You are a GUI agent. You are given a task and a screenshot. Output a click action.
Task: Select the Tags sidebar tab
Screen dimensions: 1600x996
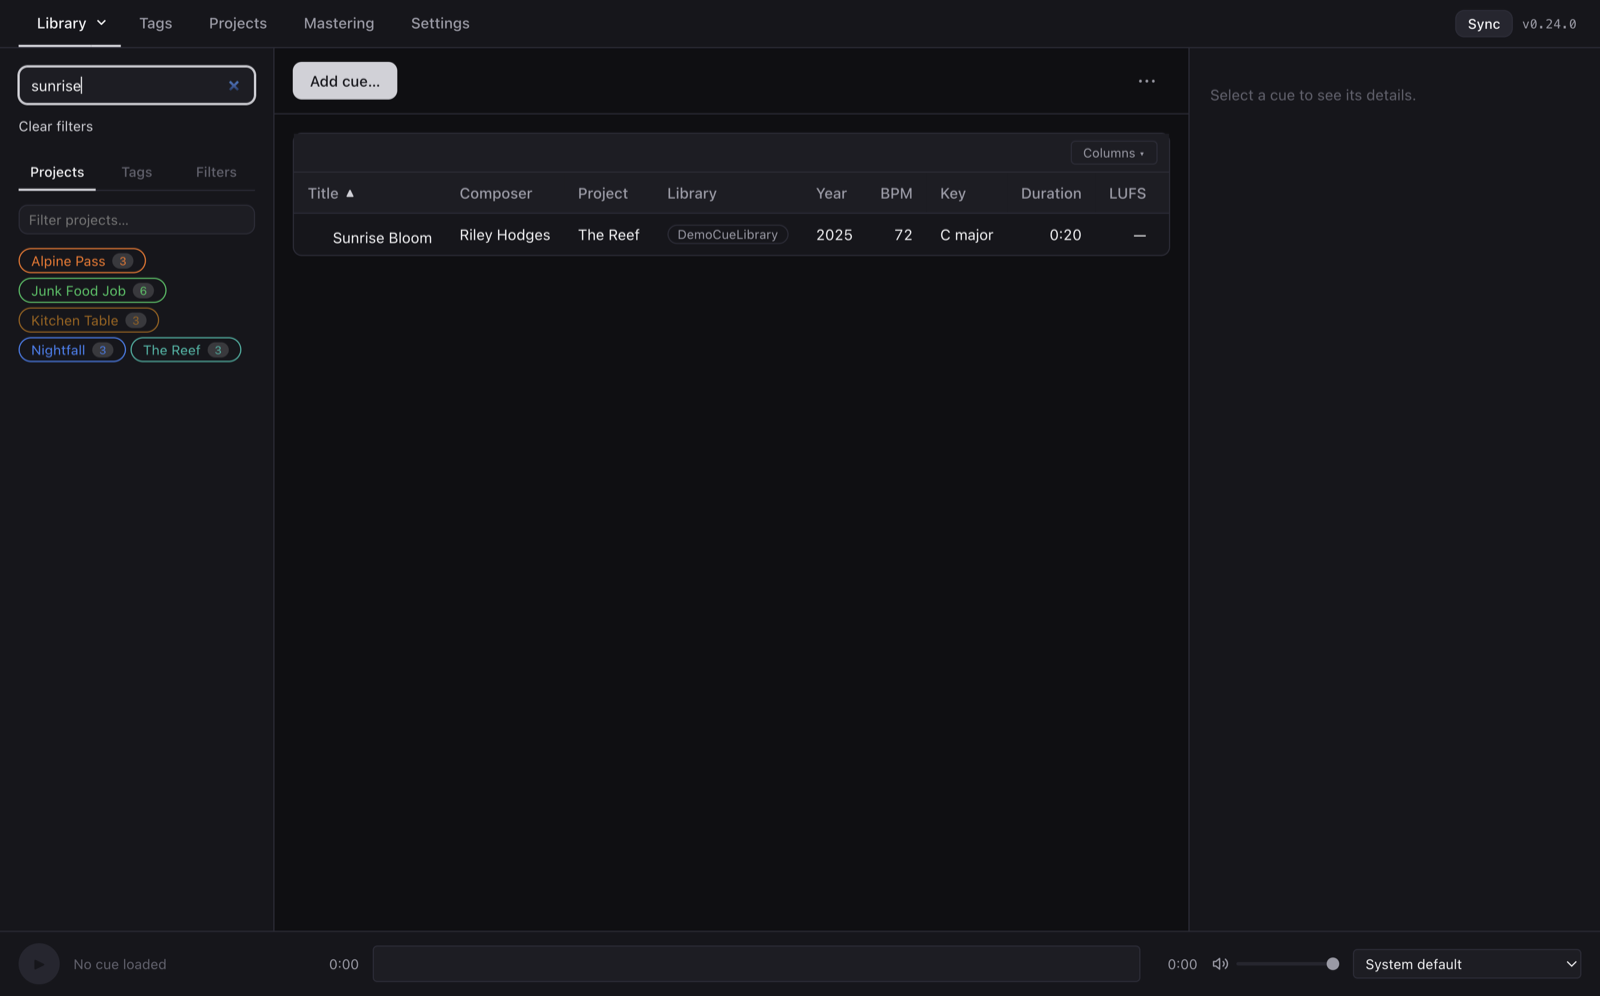(x=136, y=172)
